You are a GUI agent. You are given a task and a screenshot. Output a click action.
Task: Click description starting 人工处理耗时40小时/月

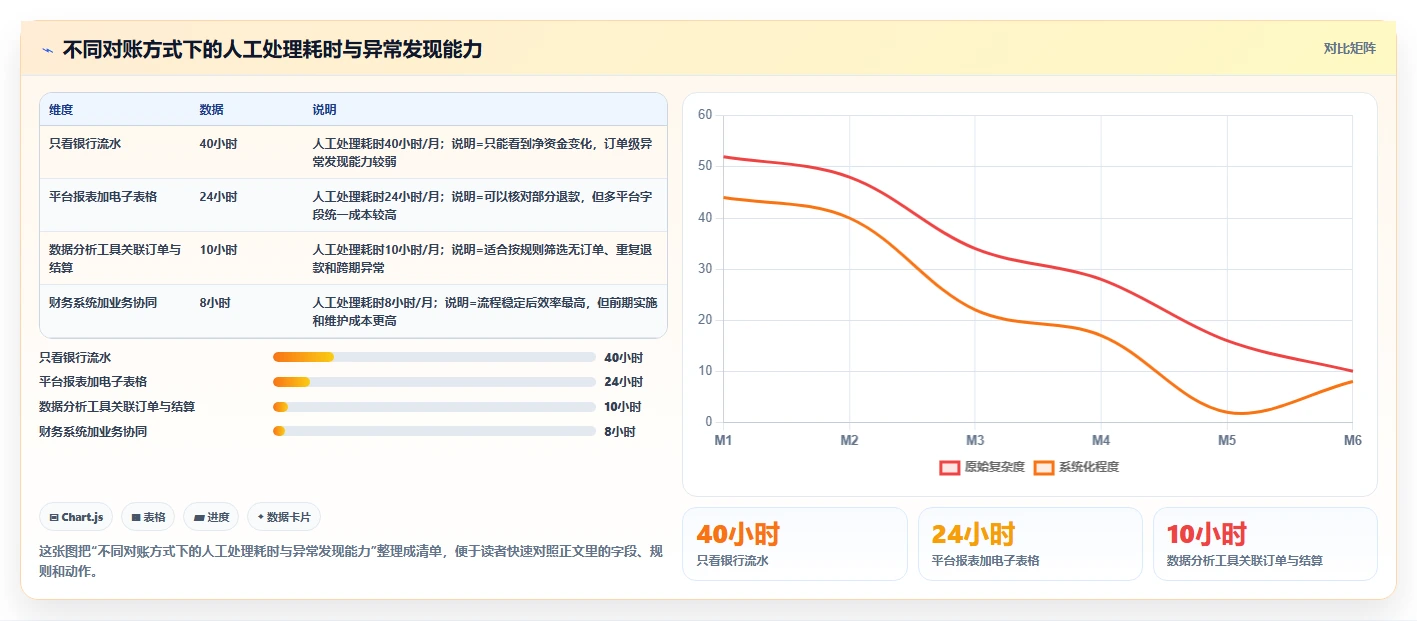click(x=484, y=152)
